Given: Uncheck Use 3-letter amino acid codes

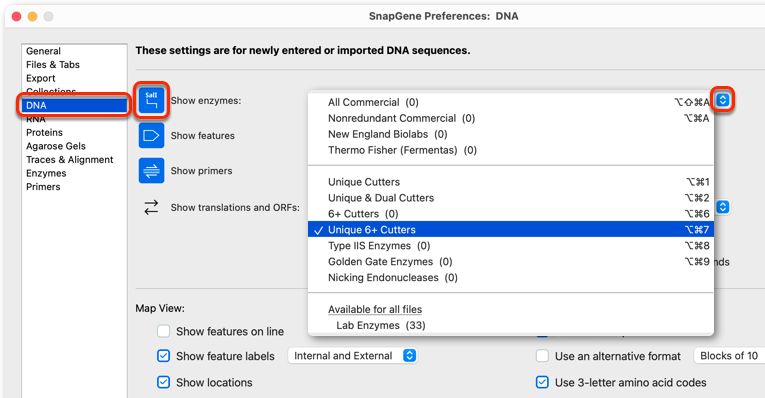Looking at the screenshot, I should (x=542, y=382).
